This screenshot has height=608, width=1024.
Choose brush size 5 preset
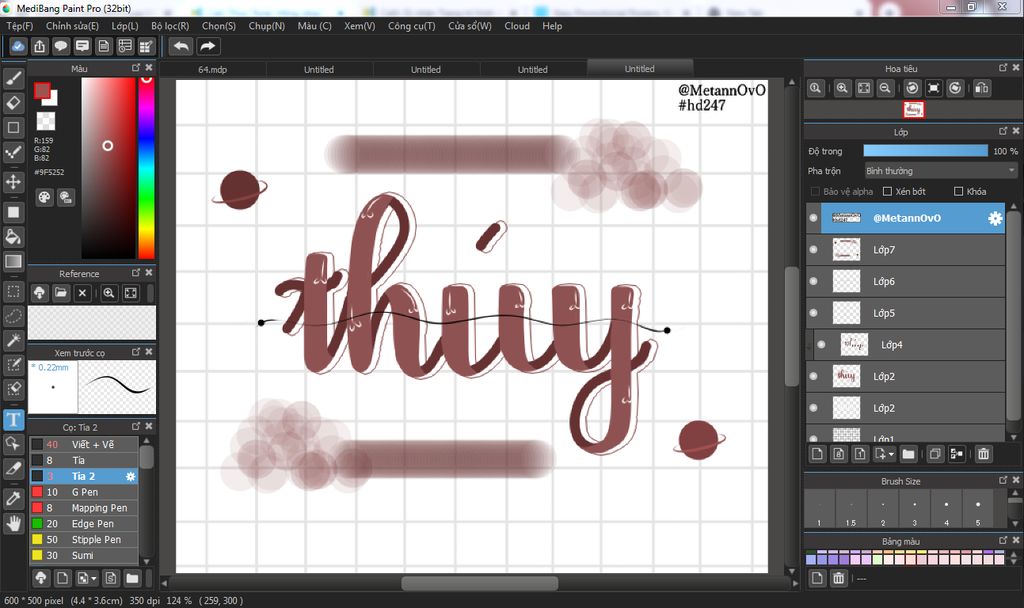[978, 508]
